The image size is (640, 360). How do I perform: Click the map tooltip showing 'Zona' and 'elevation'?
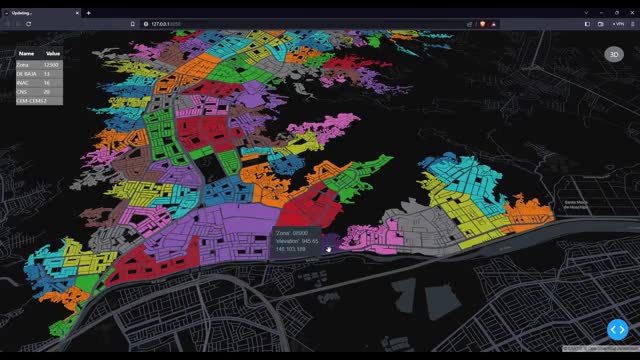pyautogui.click(x=297, y=241)
